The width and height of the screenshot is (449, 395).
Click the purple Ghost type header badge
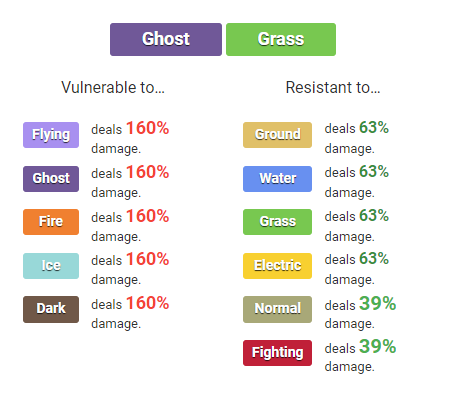coord(166,39)
